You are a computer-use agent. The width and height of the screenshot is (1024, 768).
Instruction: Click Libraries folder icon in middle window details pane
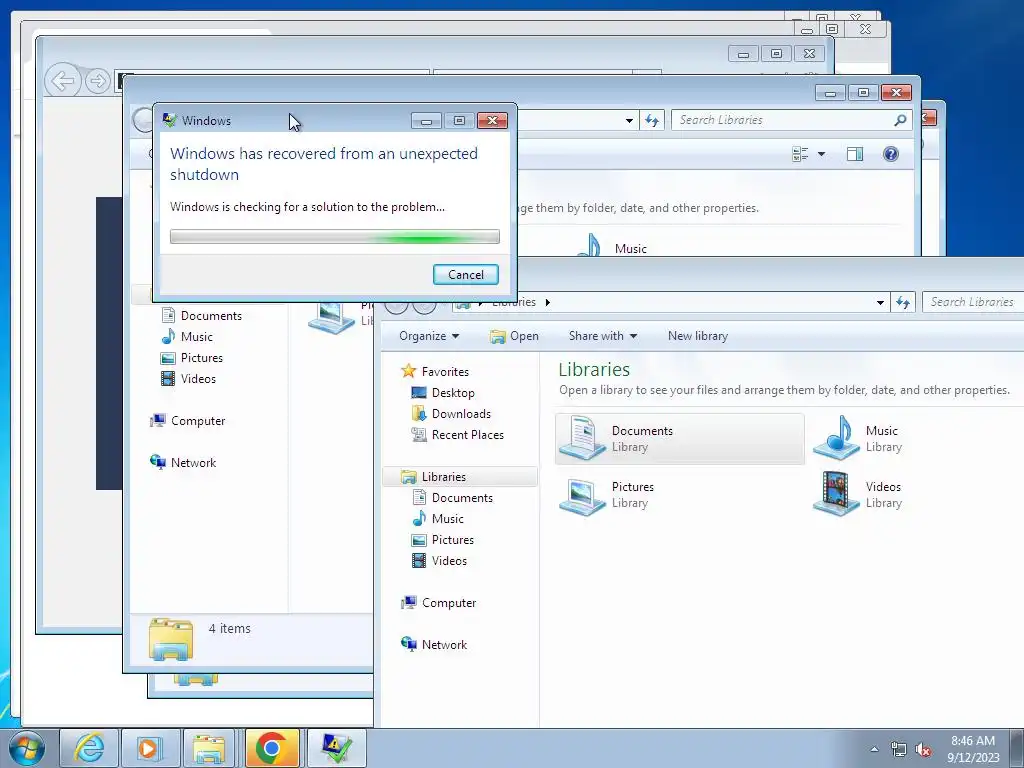click(x=171, y=639)
